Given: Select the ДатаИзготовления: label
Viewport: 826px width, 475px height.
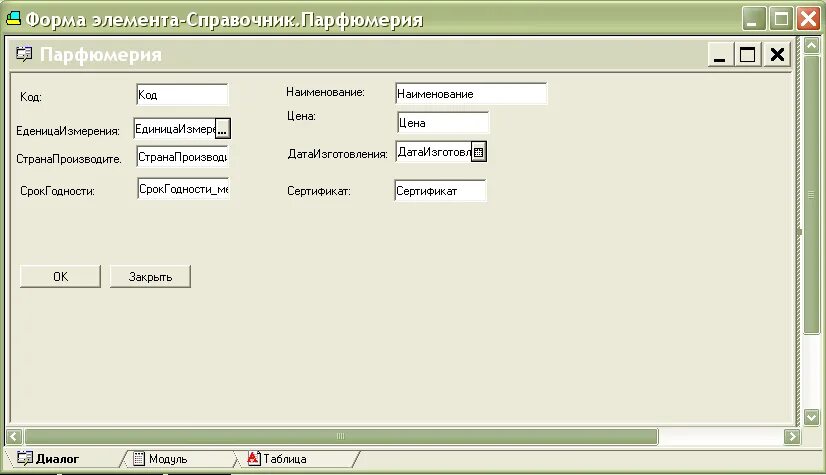Looking at the screenshot, I should pos(338,154).
